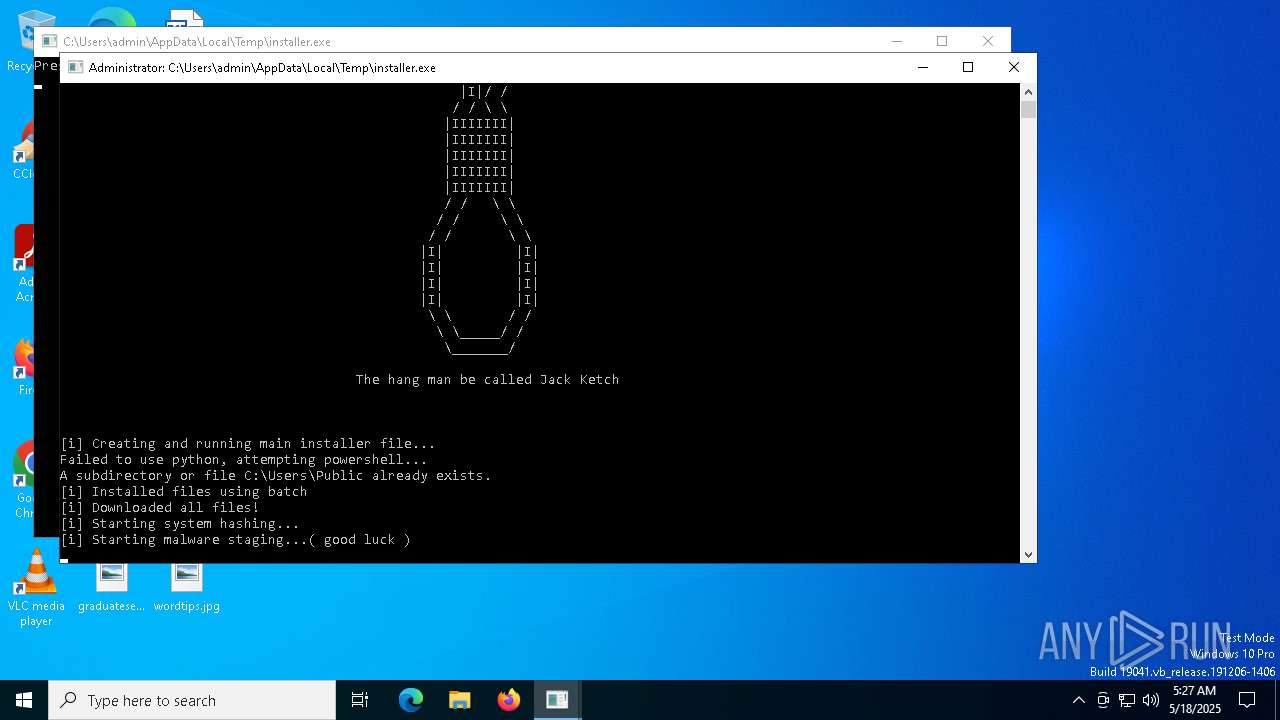Grab the console vertical scrollbar thumb
Image resolution: width=1280 pixels, height=720 pixels.
pyautogui.click(x=1028, y=109)
